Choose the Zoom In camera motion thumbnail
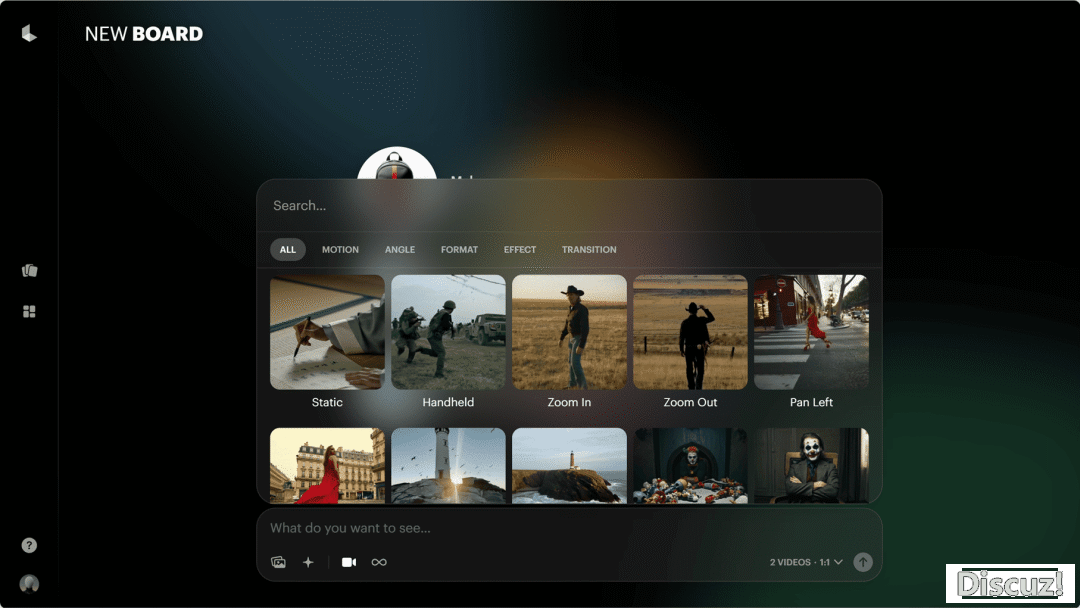Viewport: 1080px width, 608px height. [569, 333]
